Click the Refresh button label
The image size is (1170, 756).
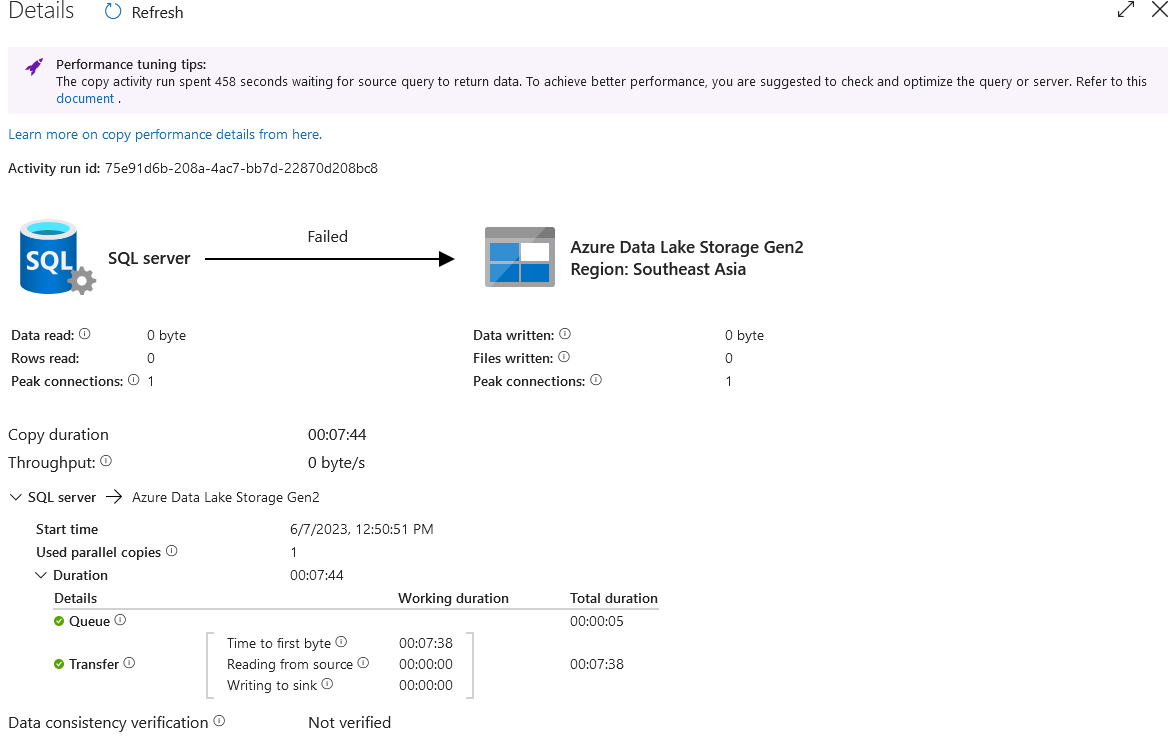coord(157,13)
